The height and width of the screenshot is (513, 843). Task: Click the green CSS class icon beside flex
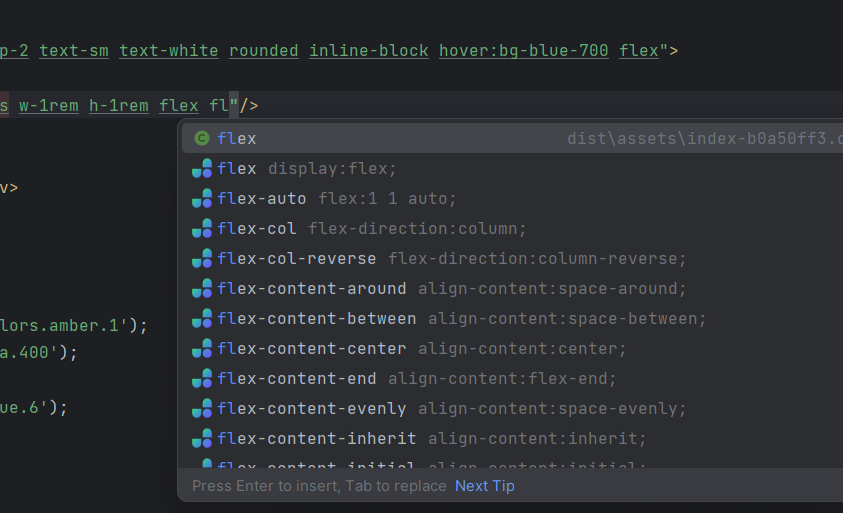[x=202, y=138]
